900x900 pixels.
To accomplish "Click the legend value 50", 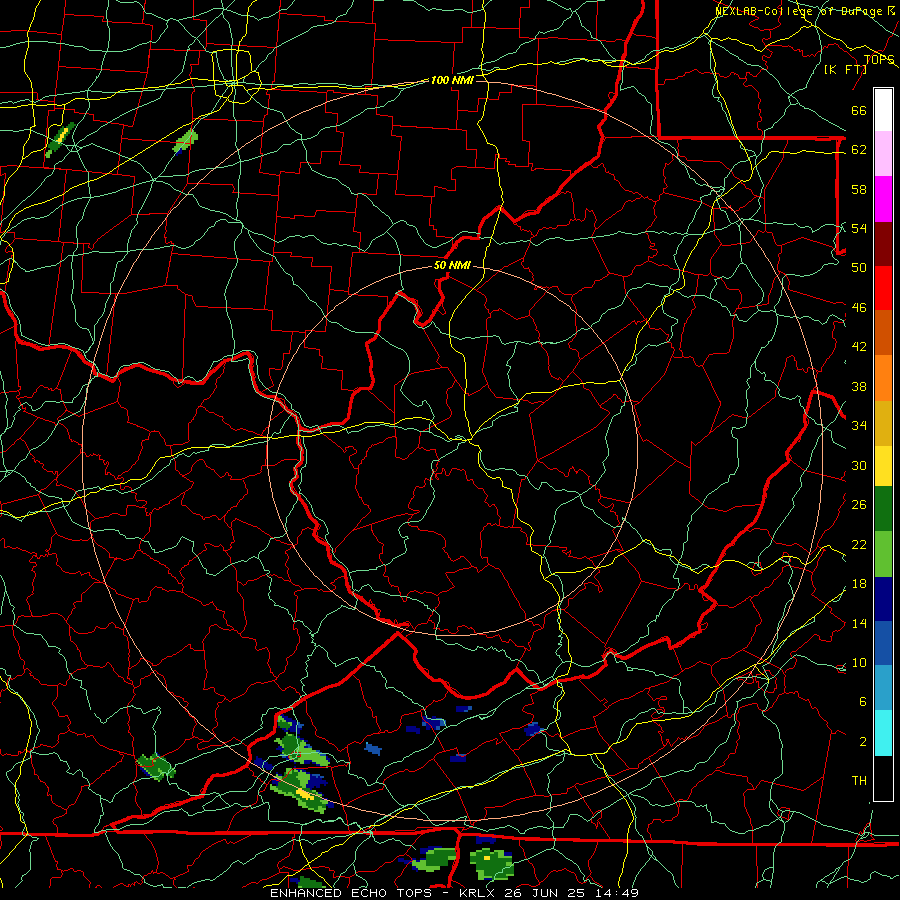I will [859, 267].
